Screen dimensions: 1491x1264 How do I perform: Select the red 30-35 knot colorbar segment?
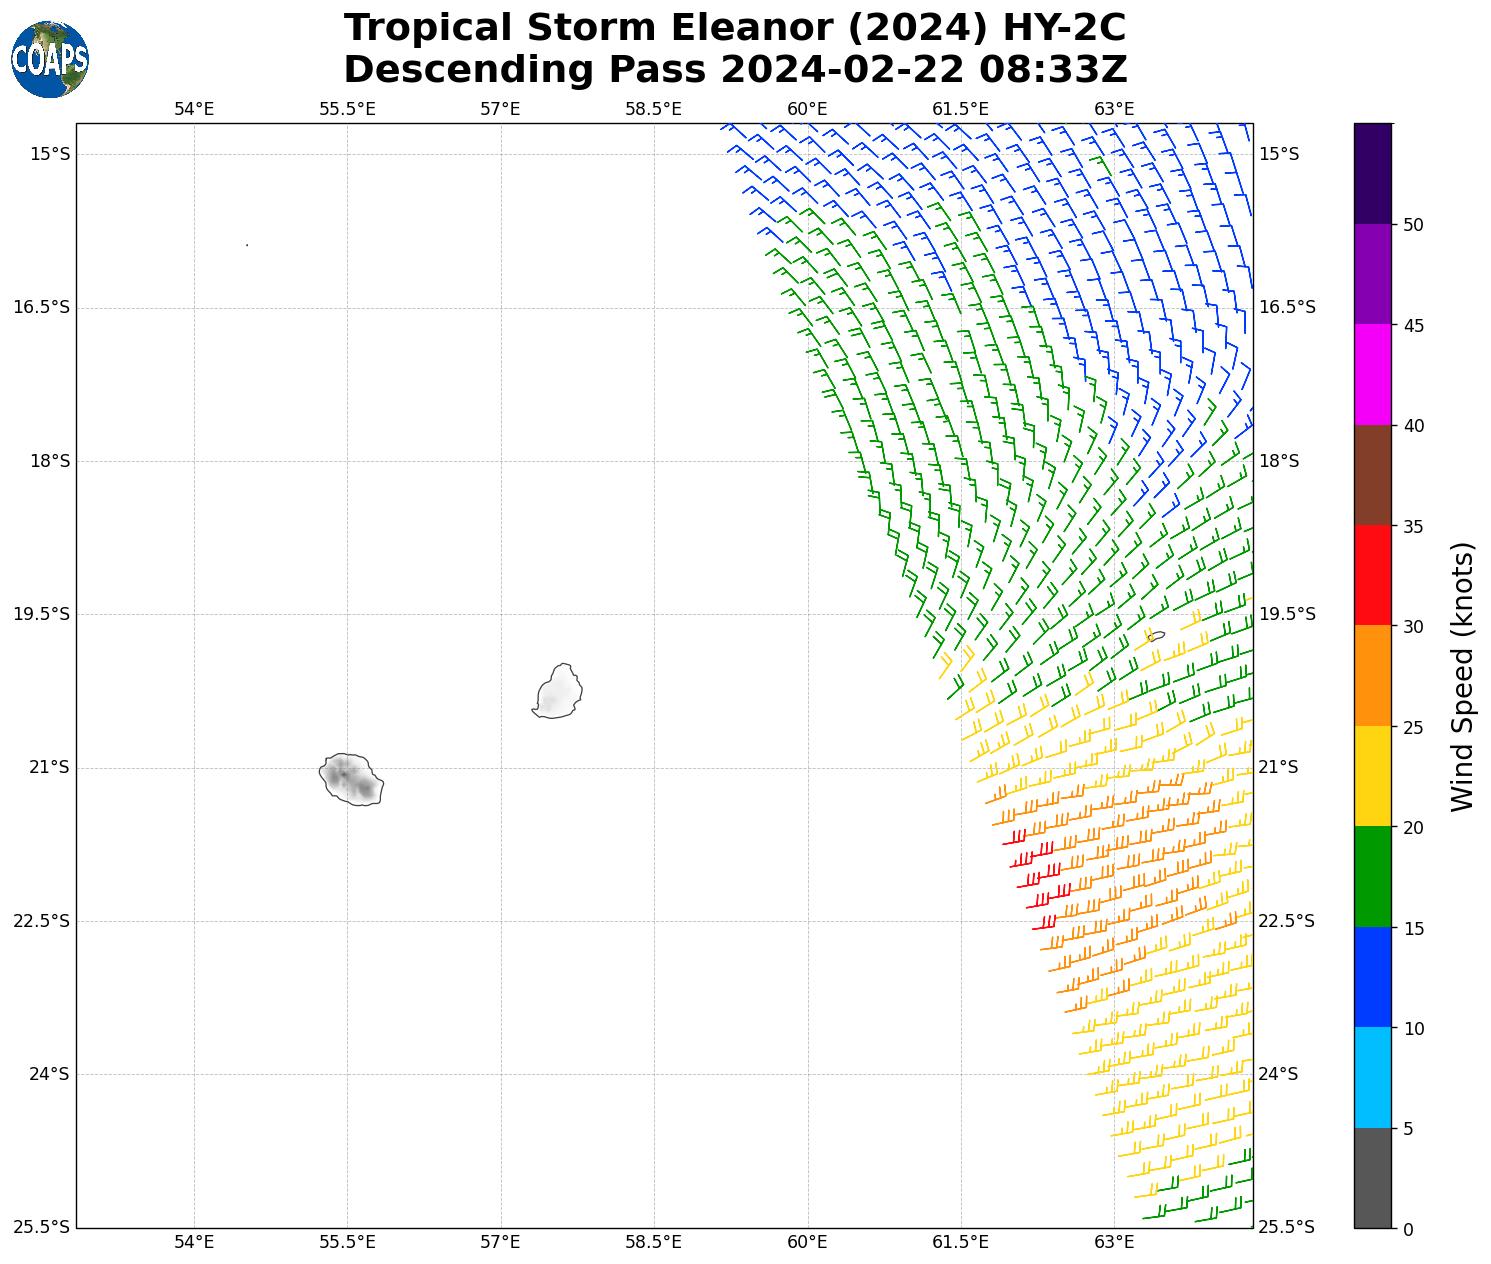(x=1372, y=575)
